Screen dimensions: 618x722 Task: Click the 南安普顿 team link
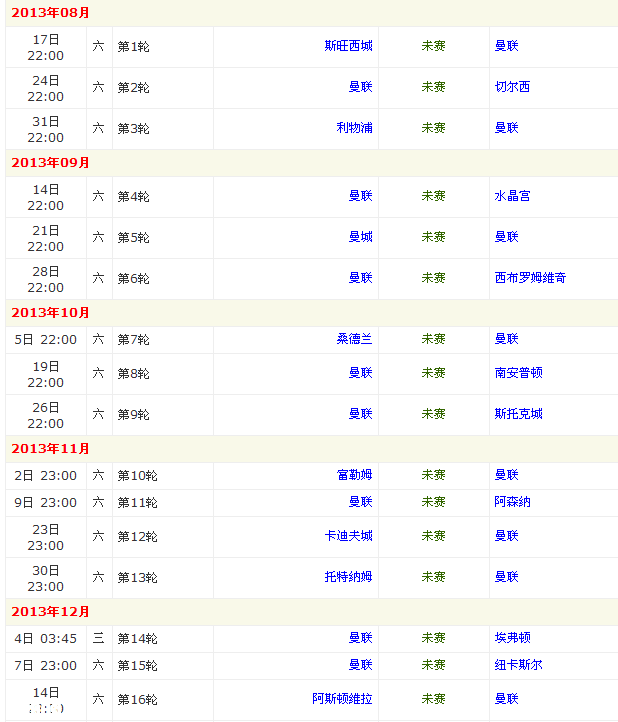pos(518,373)
